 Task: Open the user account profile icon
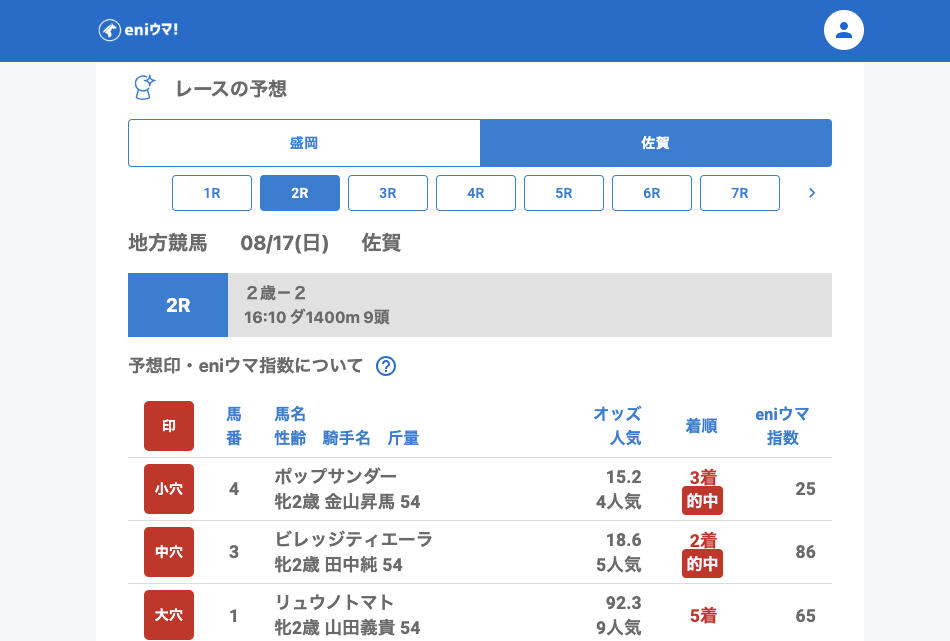point(843,30)
